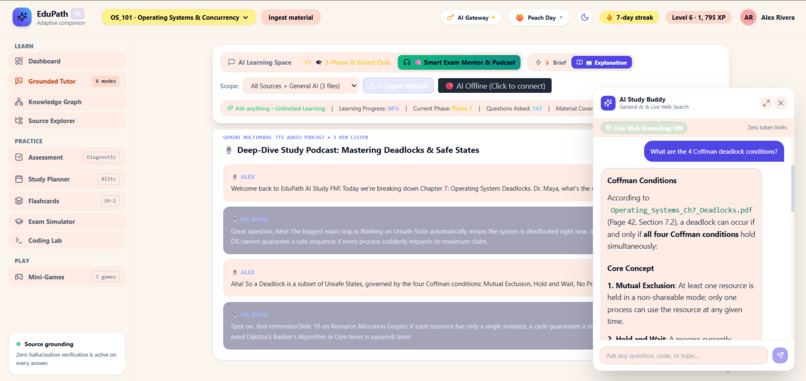Viewport: 806px width, 381px height.
Task: Open Coding Lab in the sidebar
Action: click(67, 240)
